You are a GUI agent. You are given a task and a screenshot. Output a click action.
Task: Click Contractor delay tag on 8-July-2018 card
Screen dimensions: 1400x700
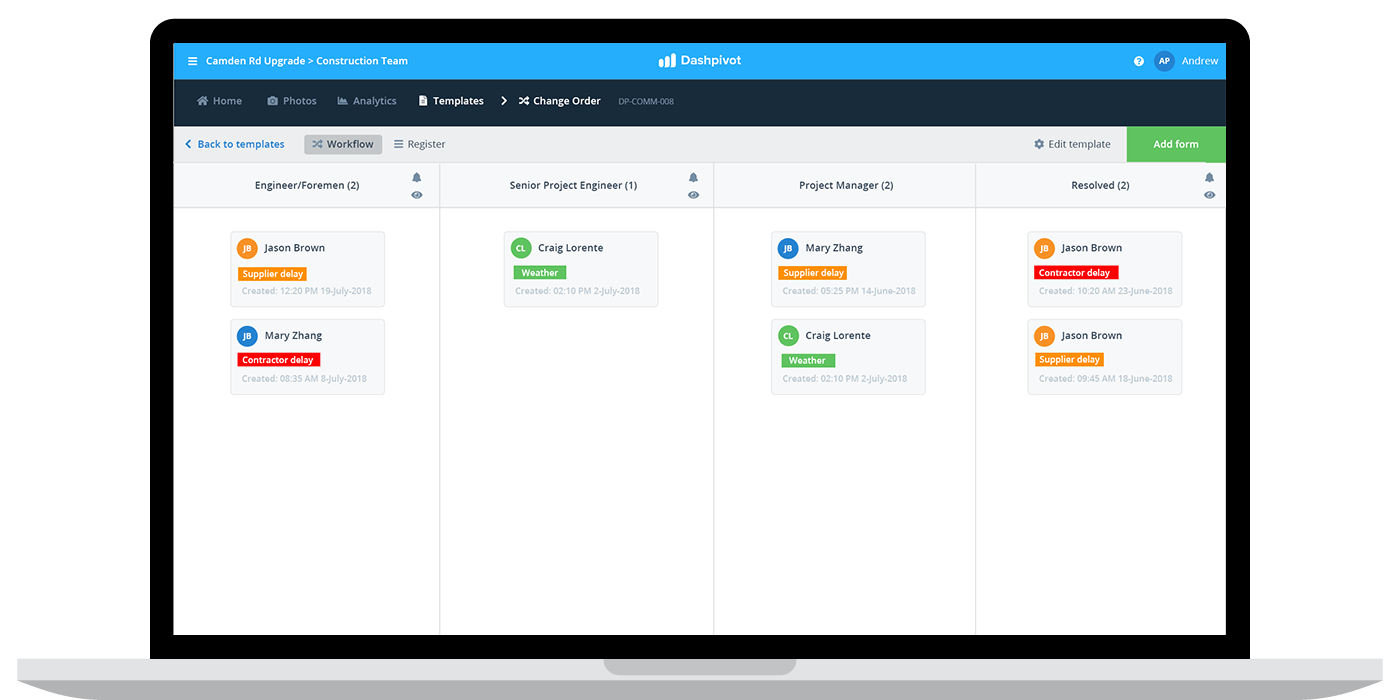click(x=279, y=360)
